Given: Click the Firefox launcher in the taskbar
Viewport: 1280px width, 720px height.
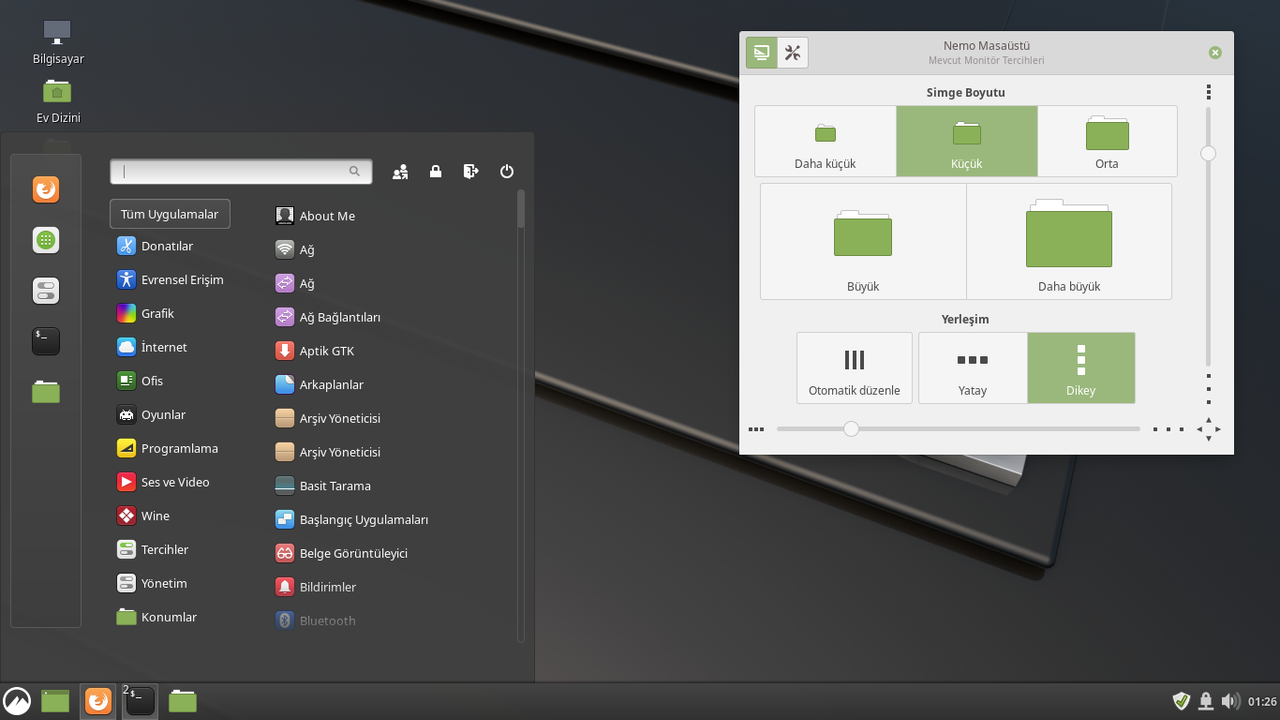Looking at the screenshot, I should tap(98, 701).
